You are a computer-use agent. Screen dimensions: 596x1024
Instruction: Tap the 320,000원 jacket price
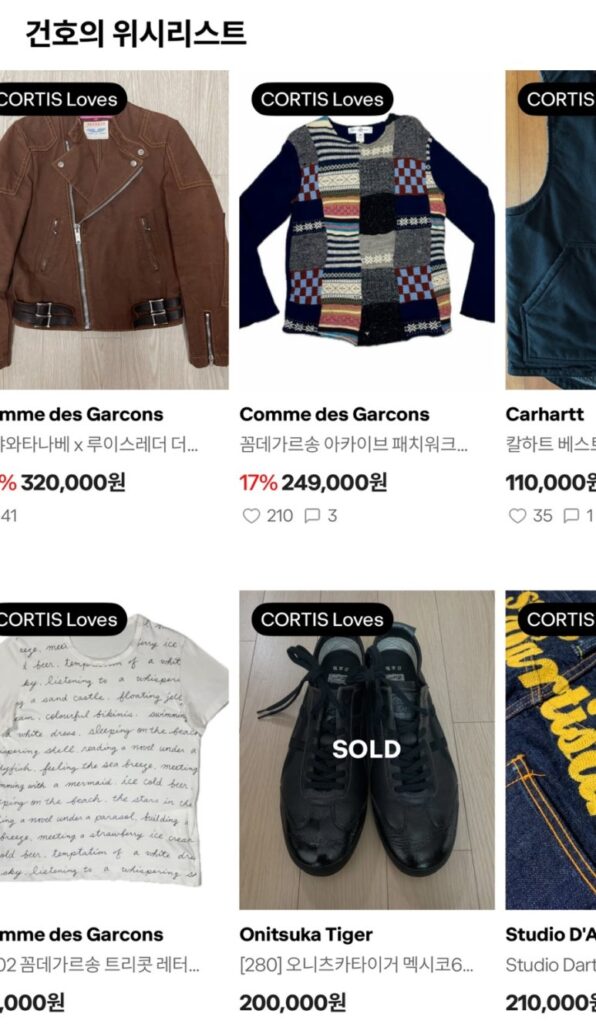(x=72, y=483)
